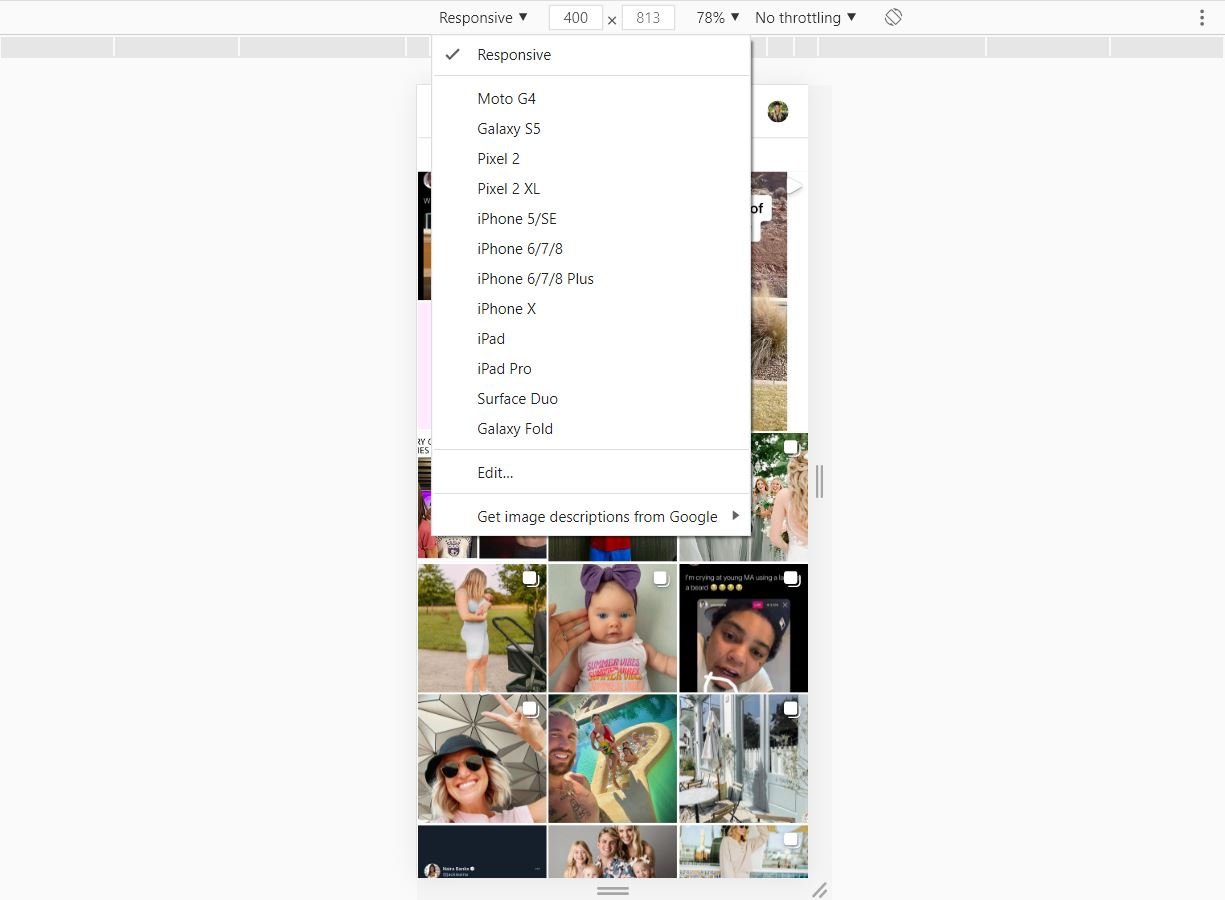Select Pixel 2 device
The width and height of the screenshot is (1225, 900).
(x=592, y=158)
